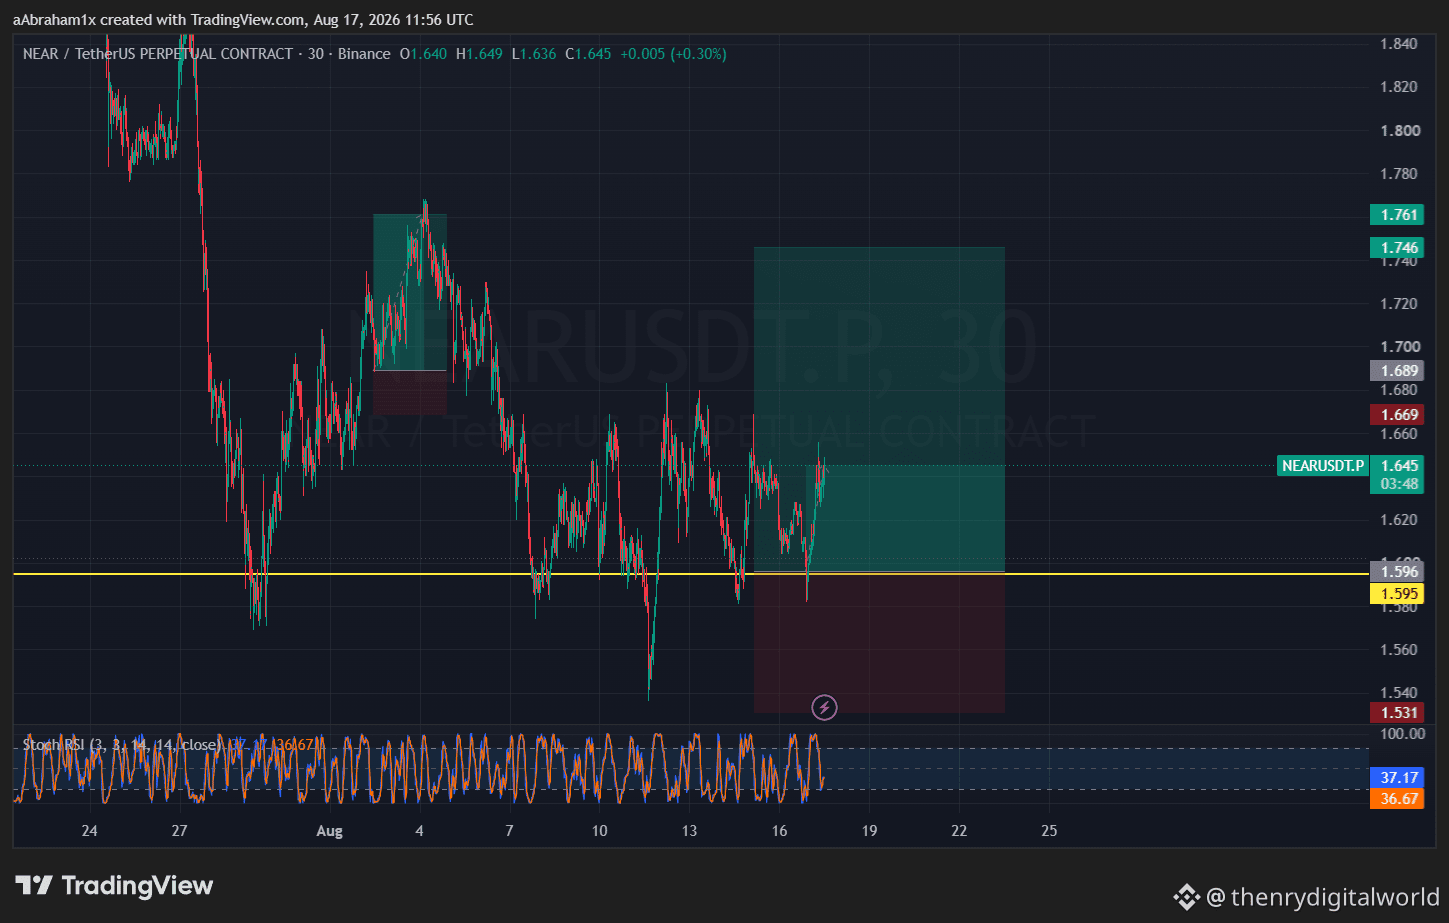The width and height of the screenshot is (1449, 923).
Task: Click the 13 date label on time axis
Action: [x=690, y=831]
